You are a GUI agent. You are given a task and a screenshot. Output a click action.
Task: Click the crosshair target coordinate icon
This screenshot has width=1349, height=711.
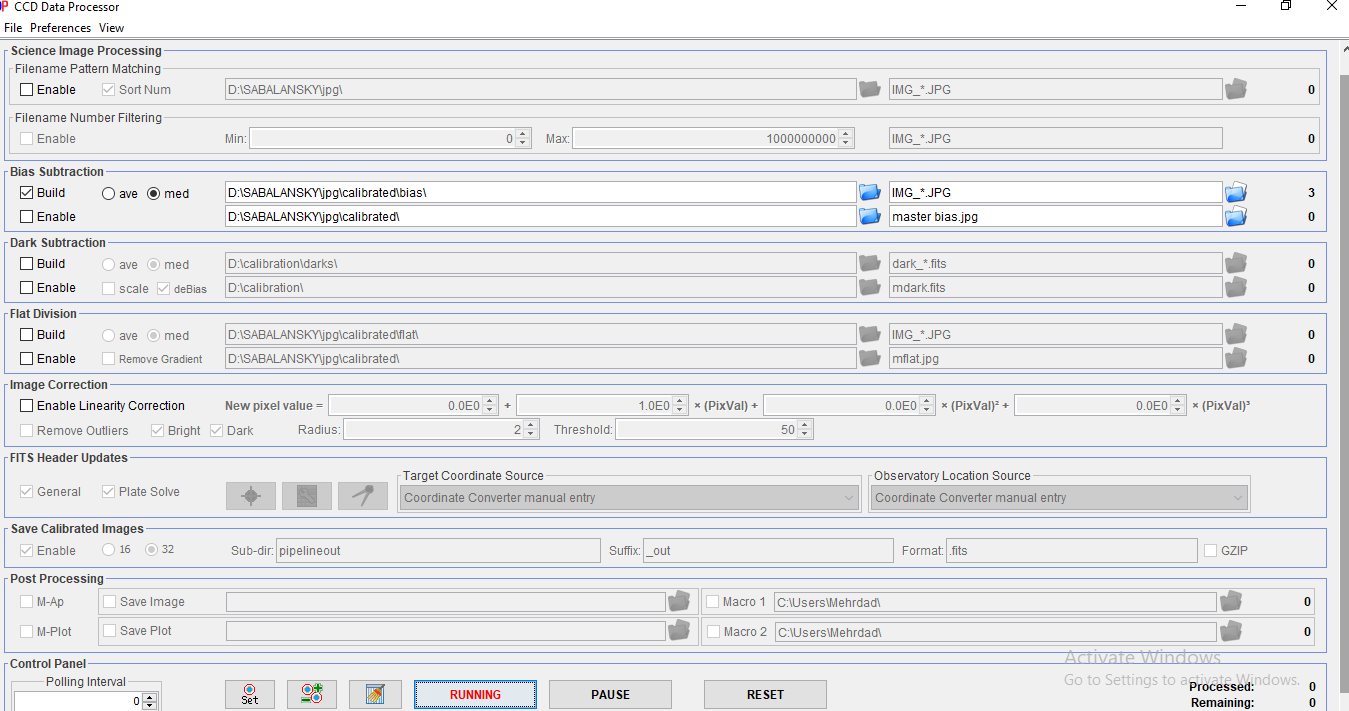[251, 496]
